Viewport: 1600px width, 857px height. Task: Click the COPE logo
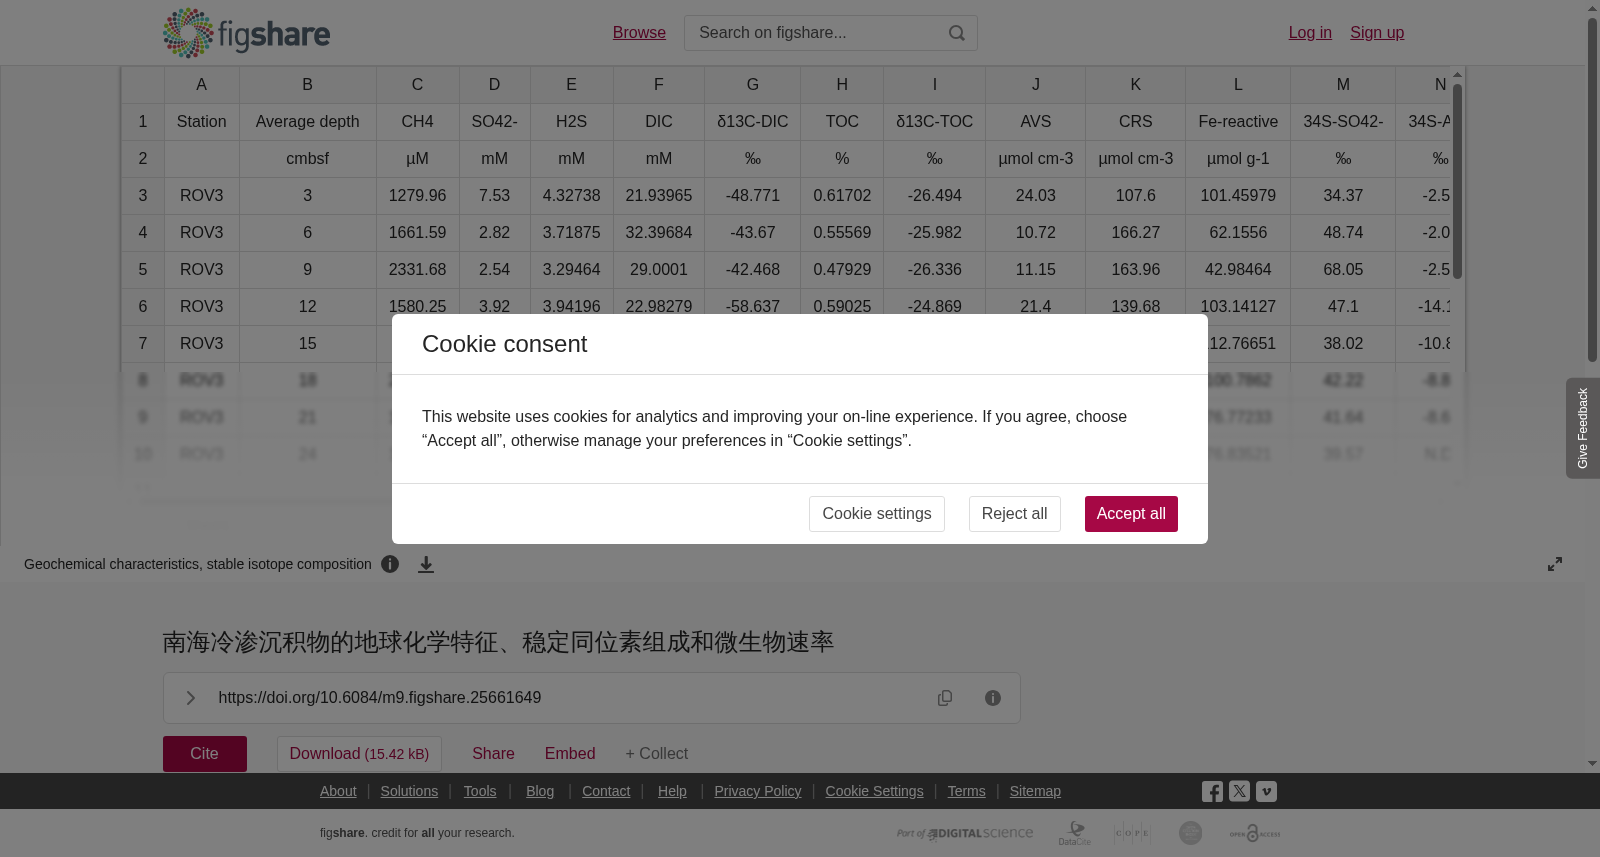1133,833
